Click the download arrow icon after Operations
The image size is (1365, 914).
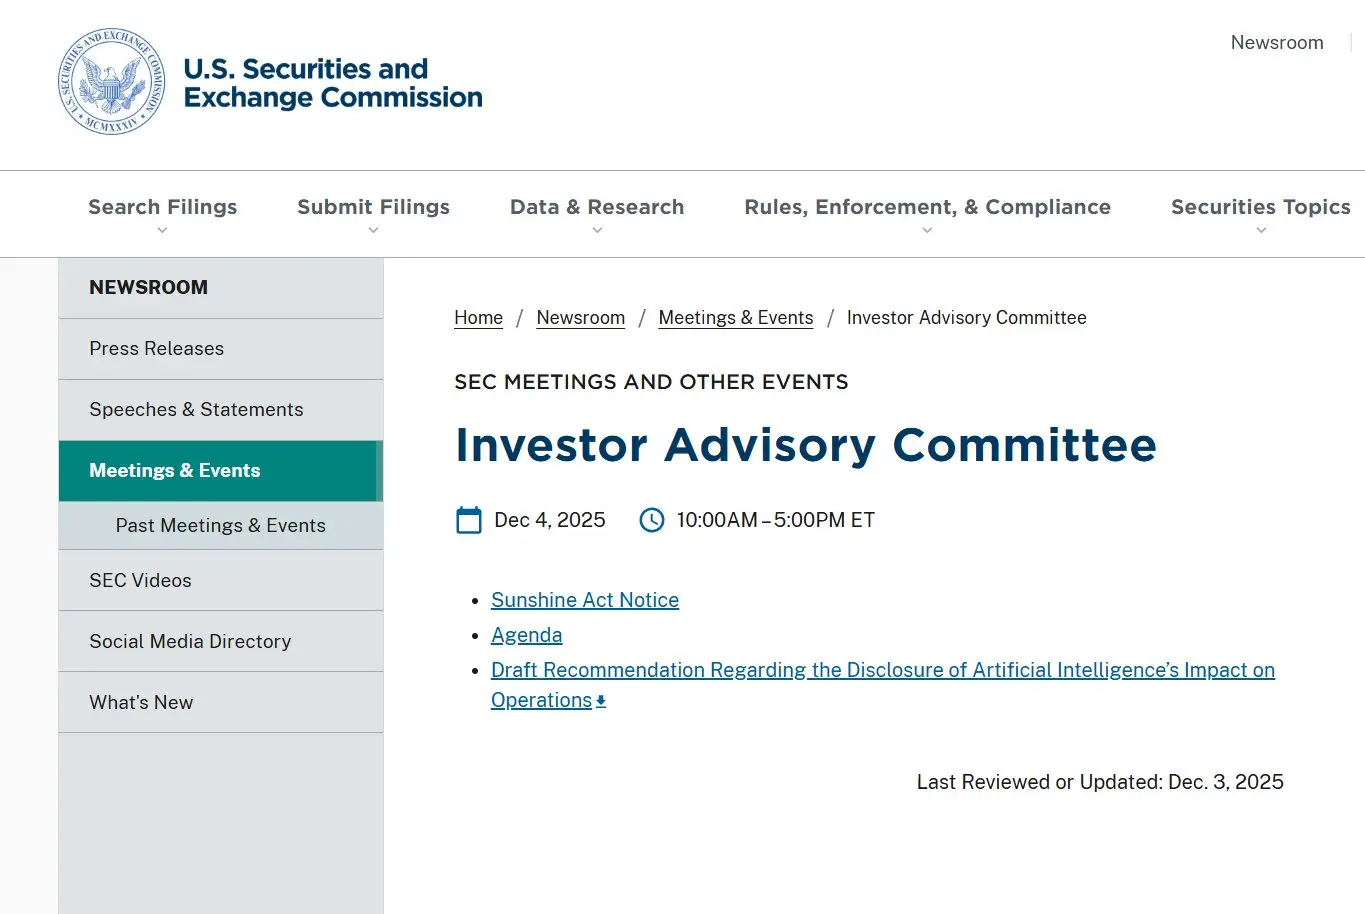[601, 702]
